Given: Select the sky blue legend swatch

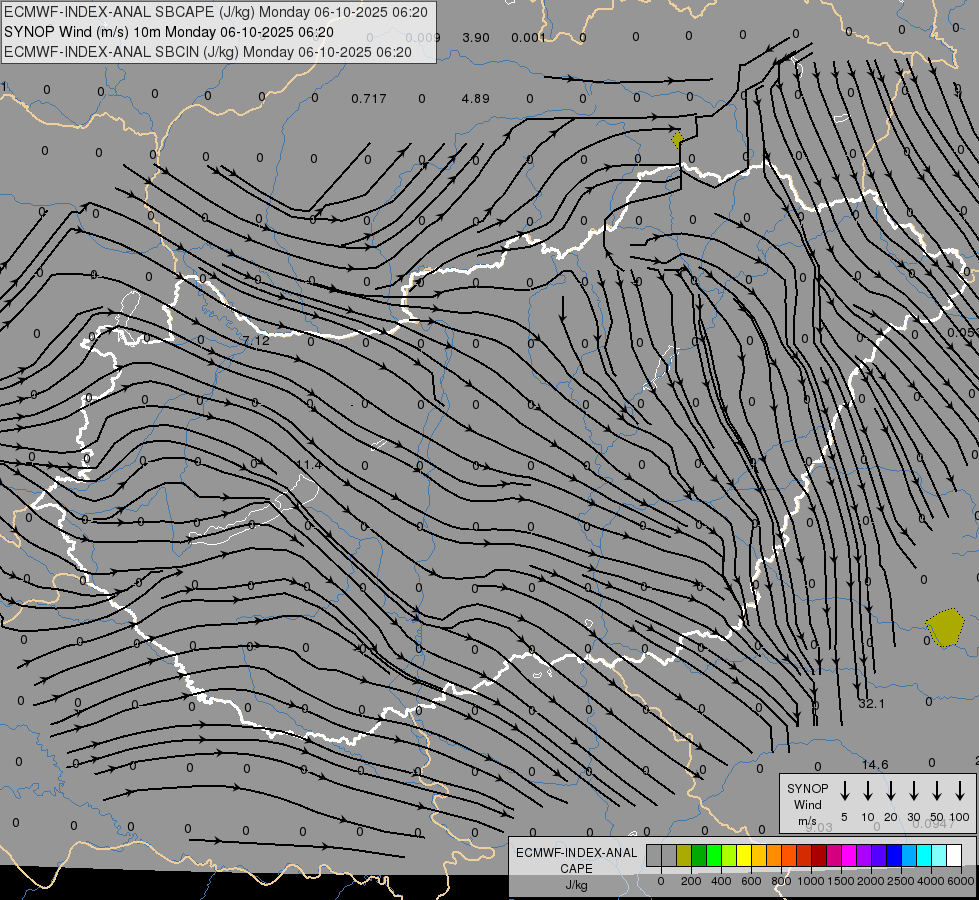Looking at the screenshot, I should [x=908, y=856].
